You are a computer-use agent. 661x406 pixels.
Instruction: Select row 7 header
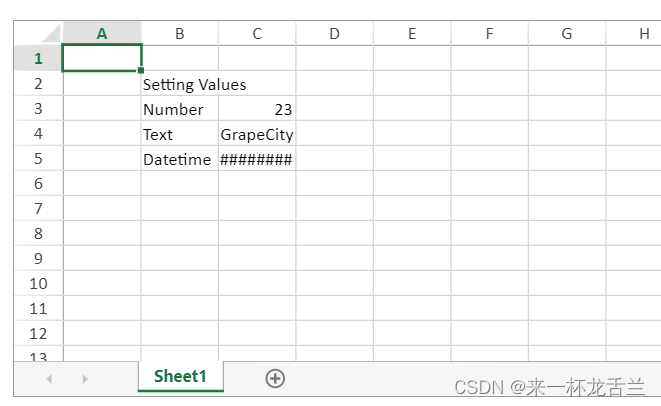(38, 208)
